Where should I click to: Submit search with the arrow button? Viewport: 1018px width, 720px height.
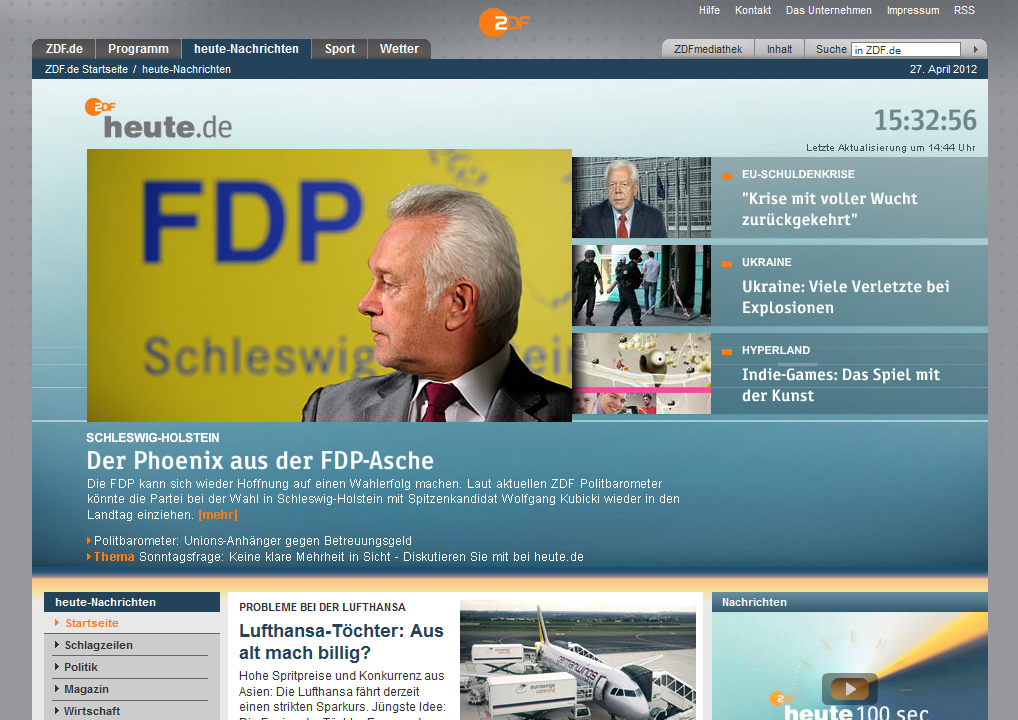click(x=975, y=49)
